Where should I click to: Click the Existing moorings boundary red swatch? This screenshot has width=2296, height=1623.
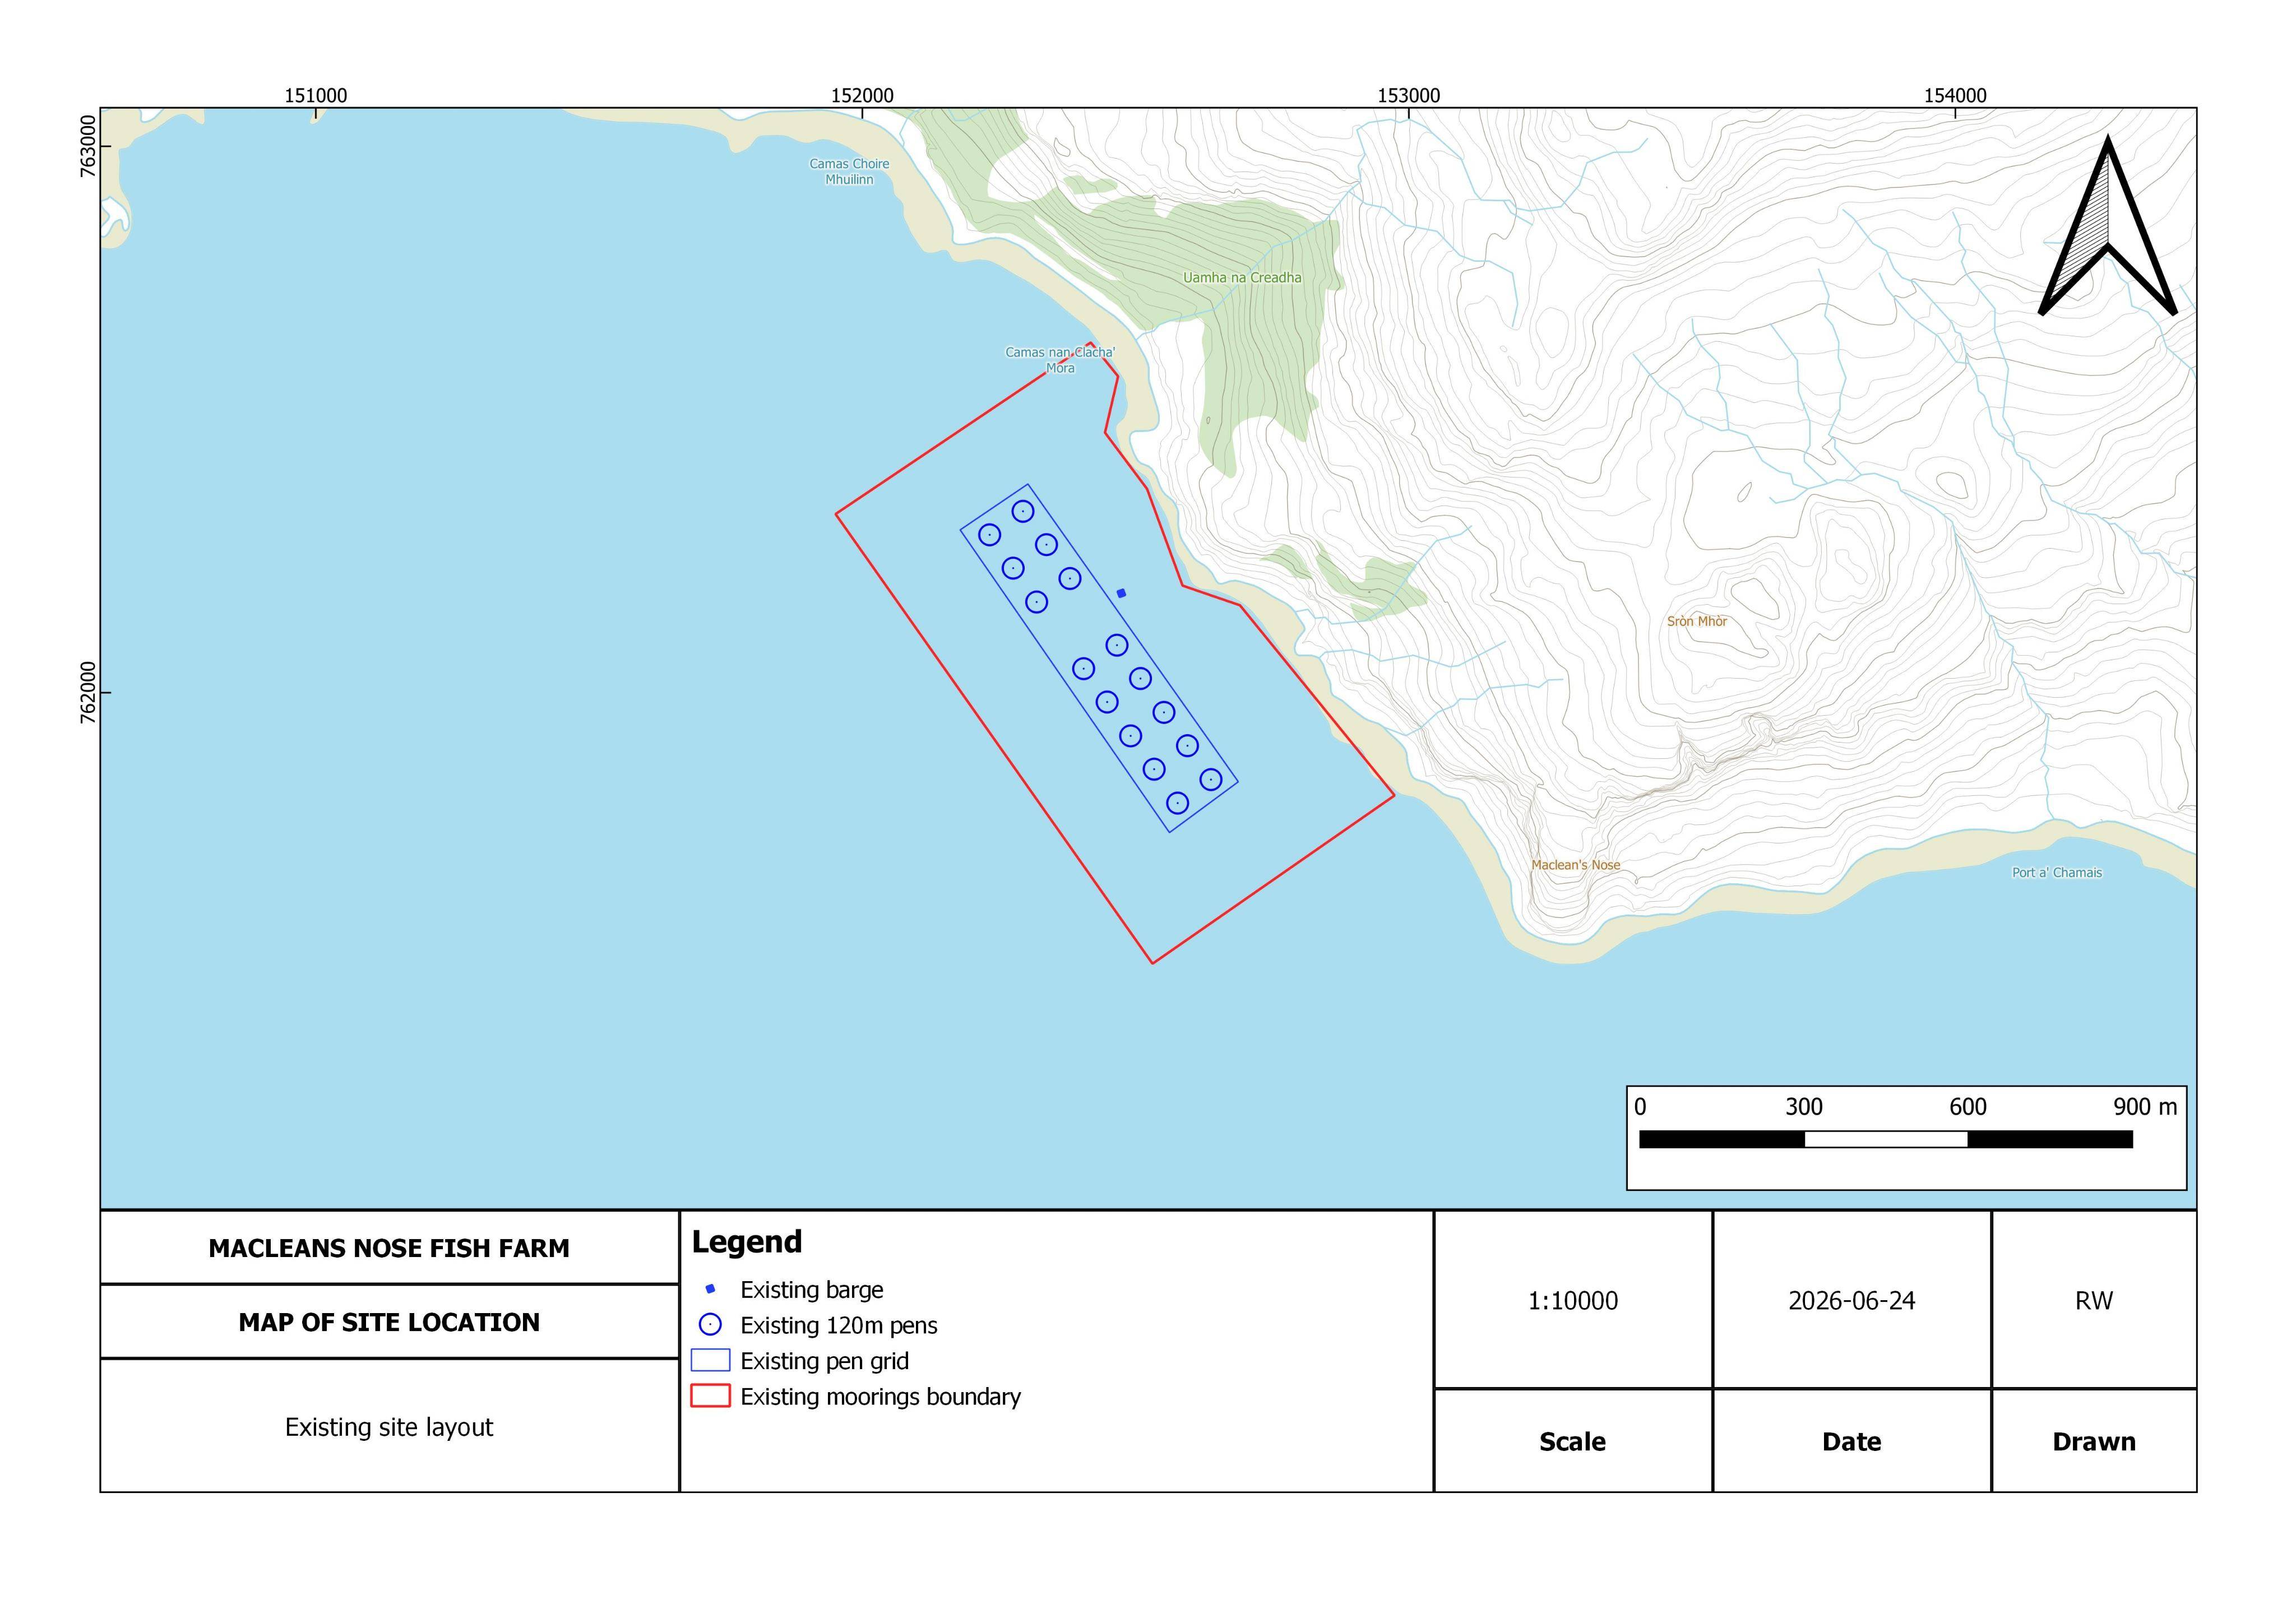pyautogui.click(x=710, y=1396)
